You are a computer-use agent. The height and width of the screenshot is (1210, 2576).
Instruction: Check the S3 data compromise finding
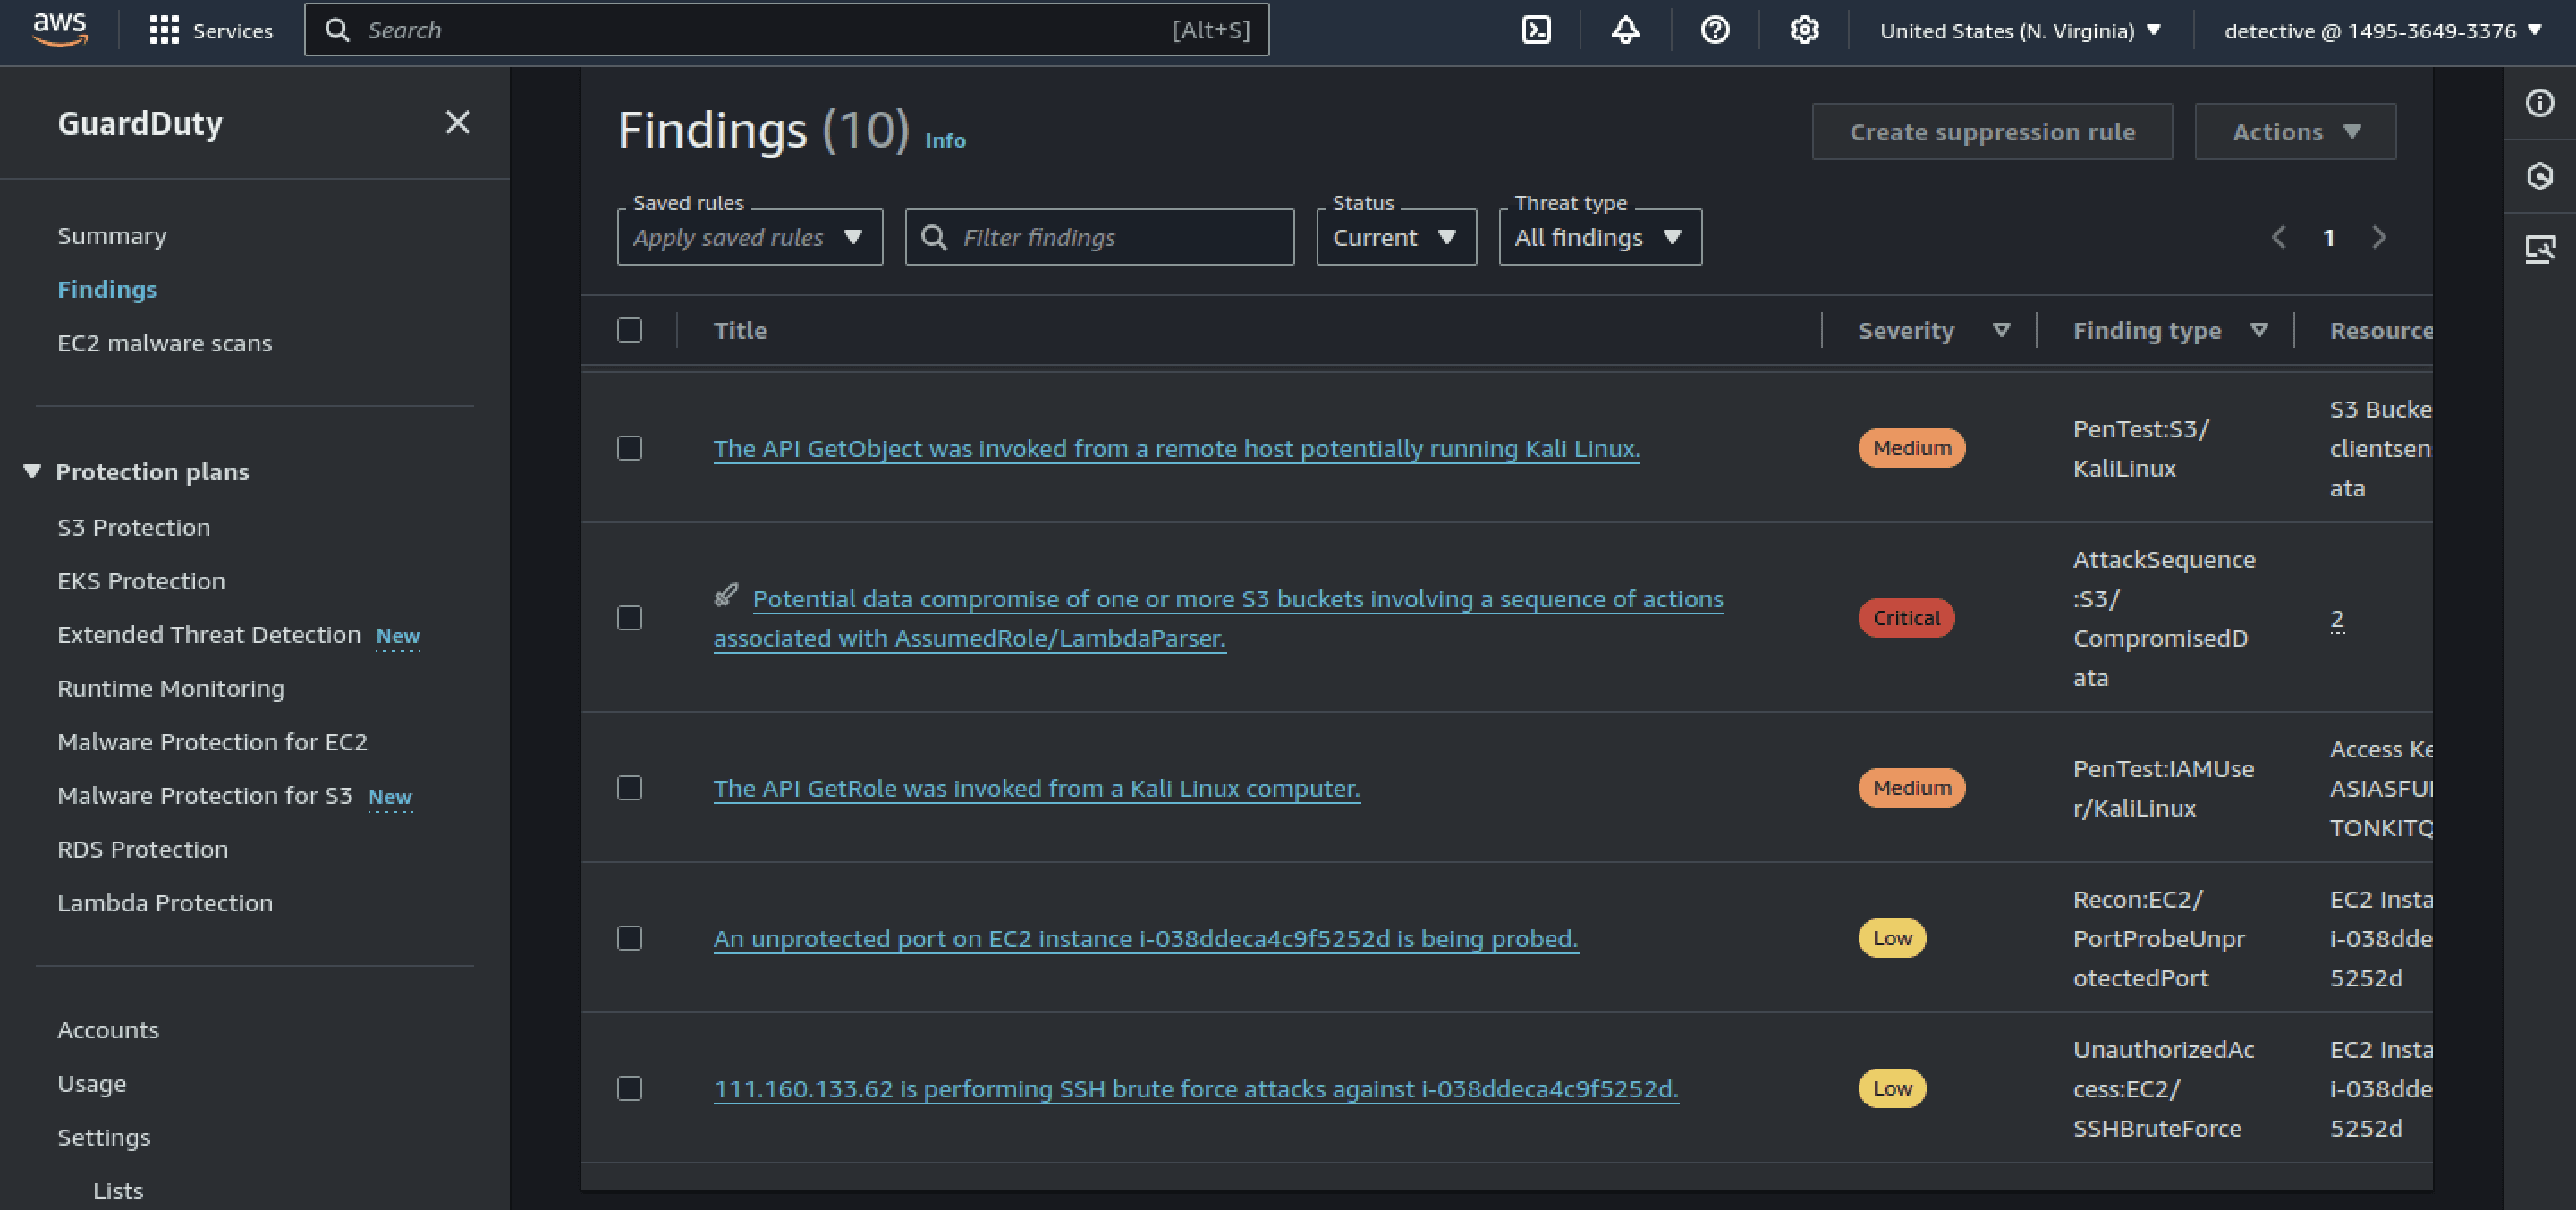click(x=629, y=618)
